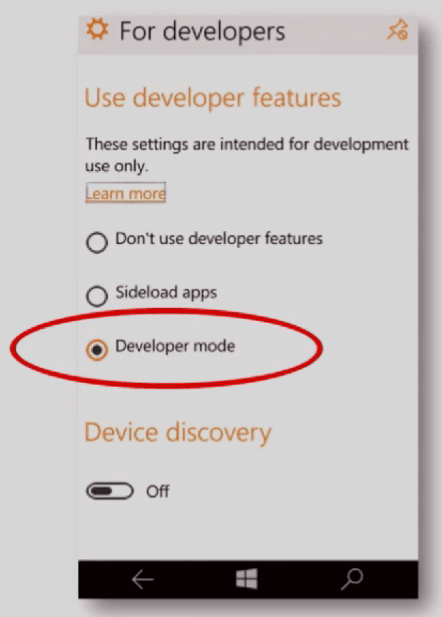This screenshot has width=442, height=617.
Task: Click the Device discovery section heading
Action: [178, 432]
